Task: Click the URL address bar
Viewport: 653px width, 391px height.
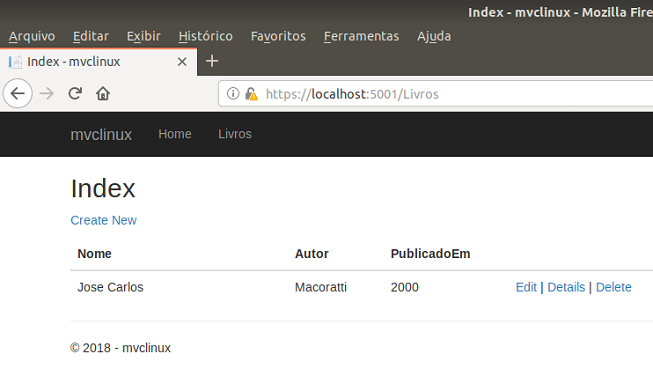Action: [436, 94]
